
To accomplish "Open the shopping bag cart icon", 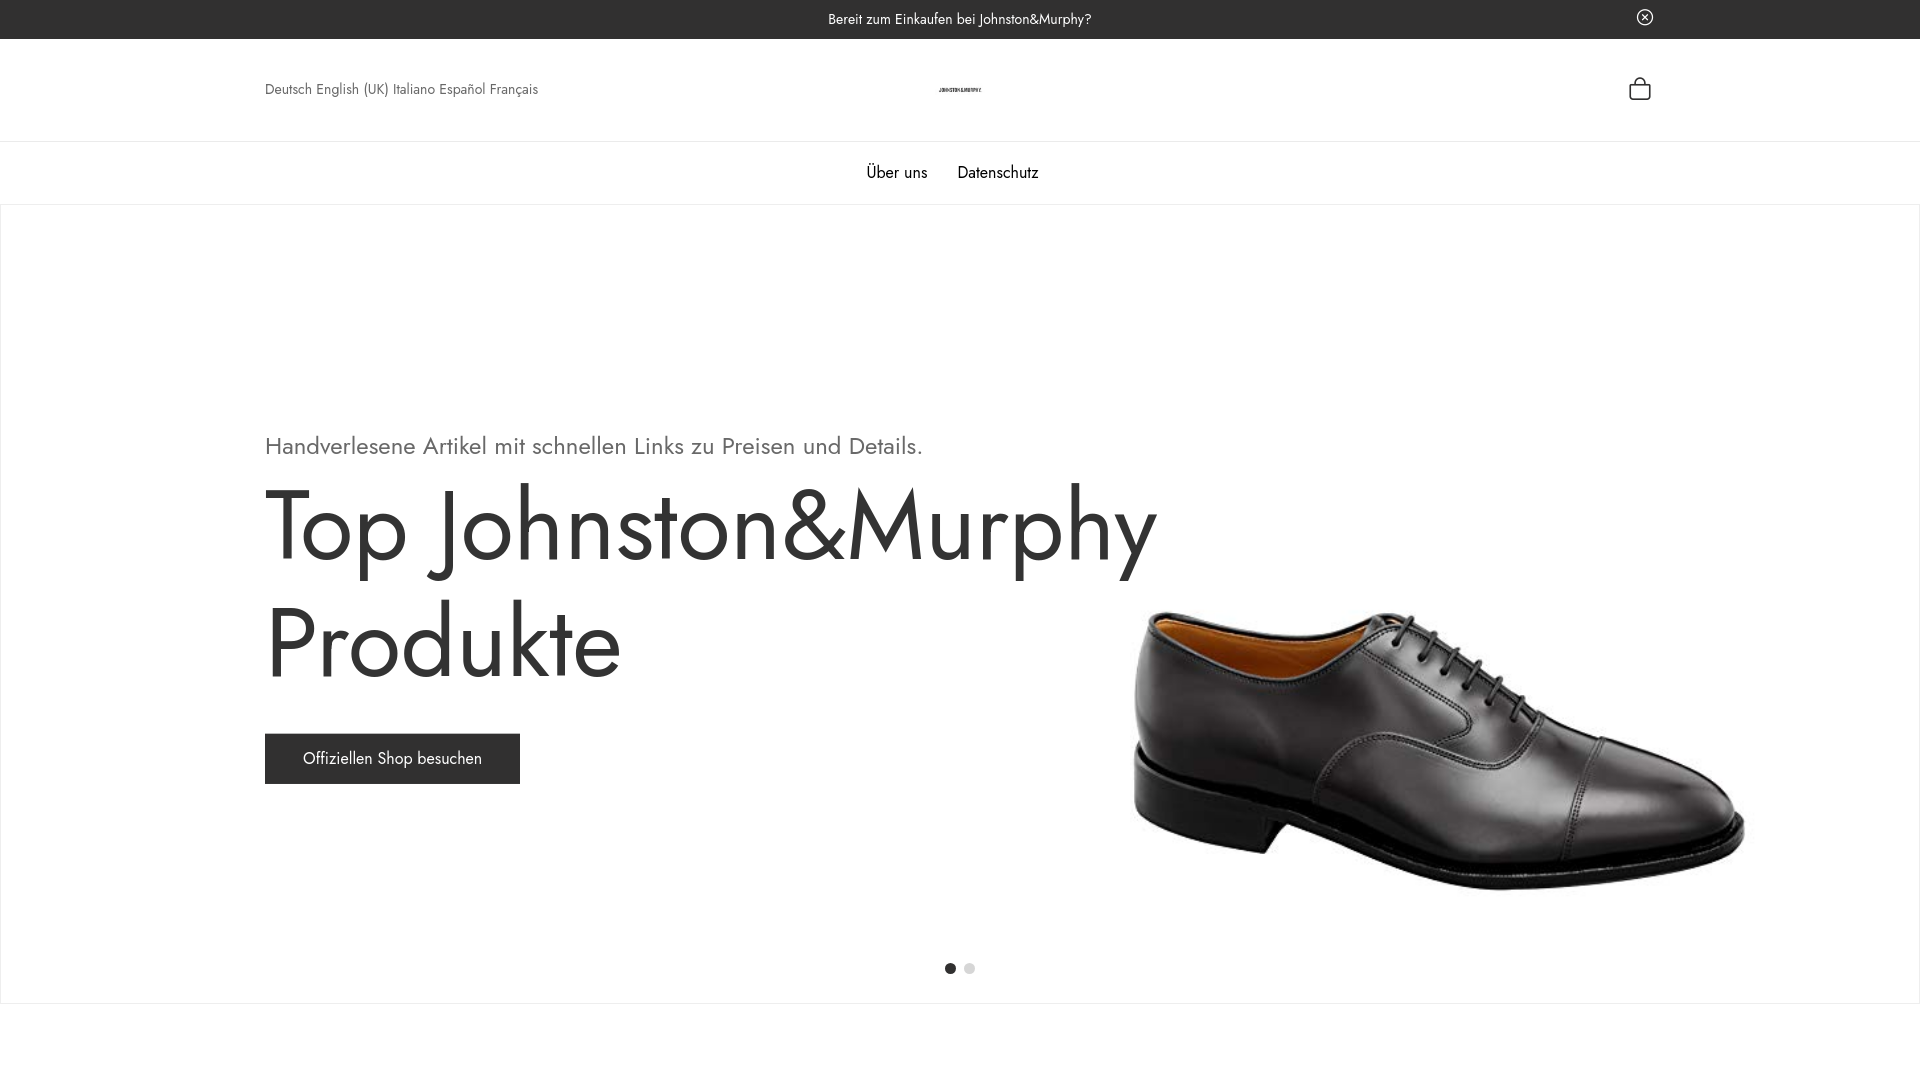I will click(1639, 89).
